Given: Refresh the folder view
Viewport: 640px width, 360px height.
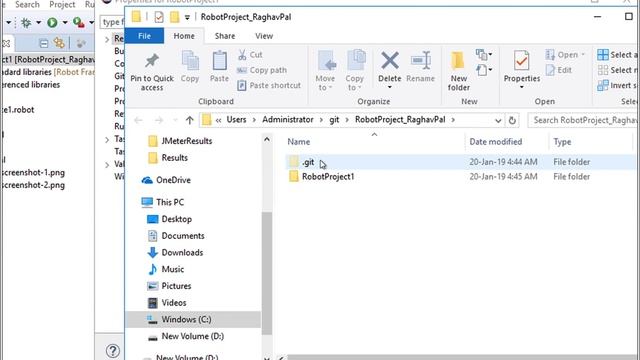Looking at the screenshot, I should point(512,120).
